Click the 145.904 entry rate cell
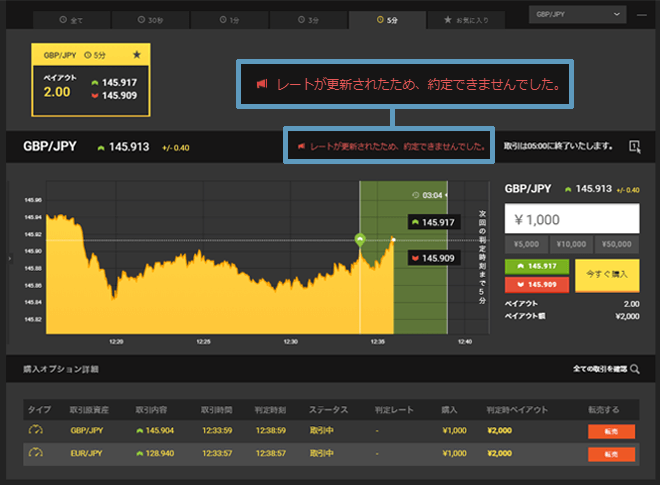The image size is (660, 485). [155, 431]
